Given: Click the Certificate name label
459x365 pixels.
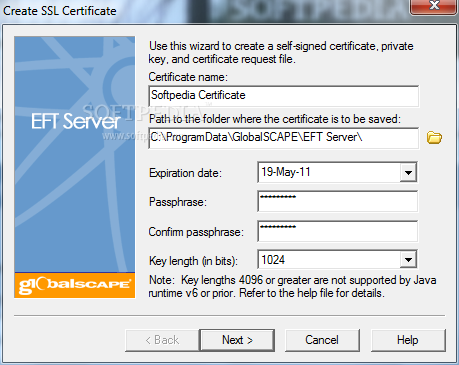Looking at the screenshot, I should point(188,77).
